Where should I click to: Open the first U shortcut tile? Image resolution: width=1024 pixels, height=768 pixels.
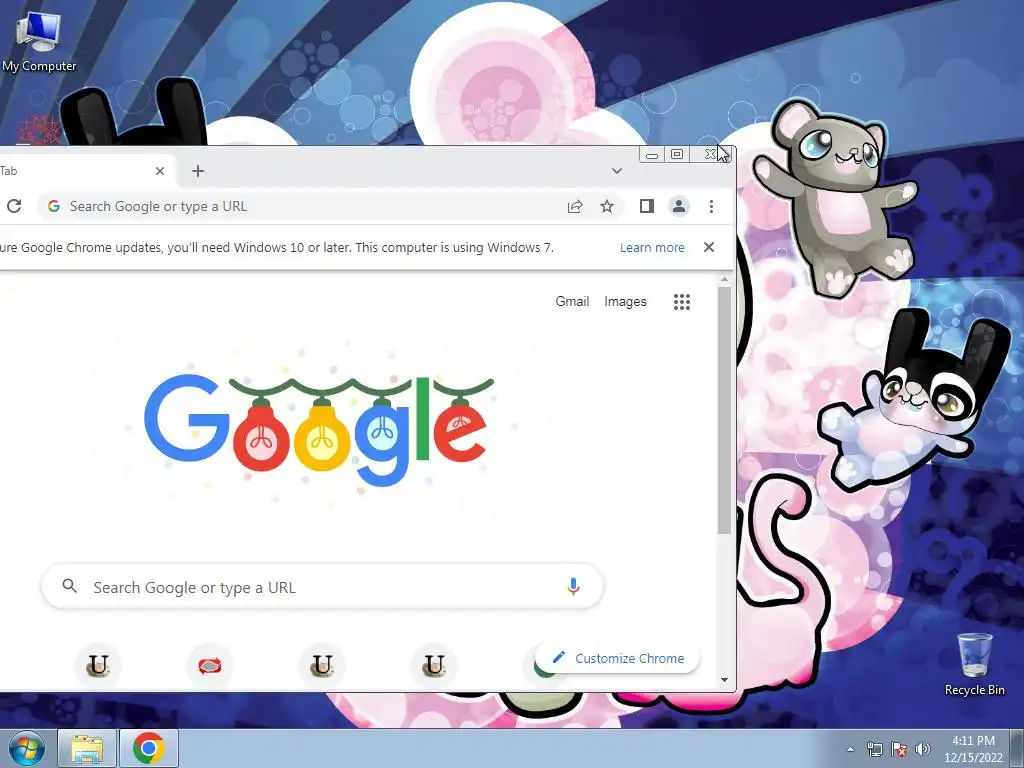coord(98,665)
